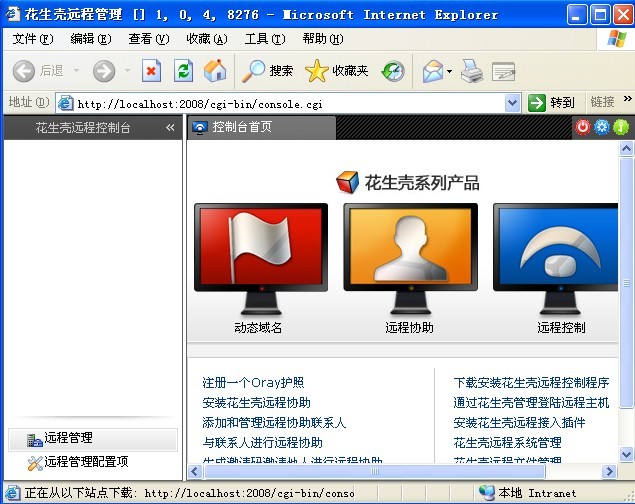This screenshot has width=635, height=504.
Task: Open link 安装花生壳远程协助
Action: [x=256, y=403]
